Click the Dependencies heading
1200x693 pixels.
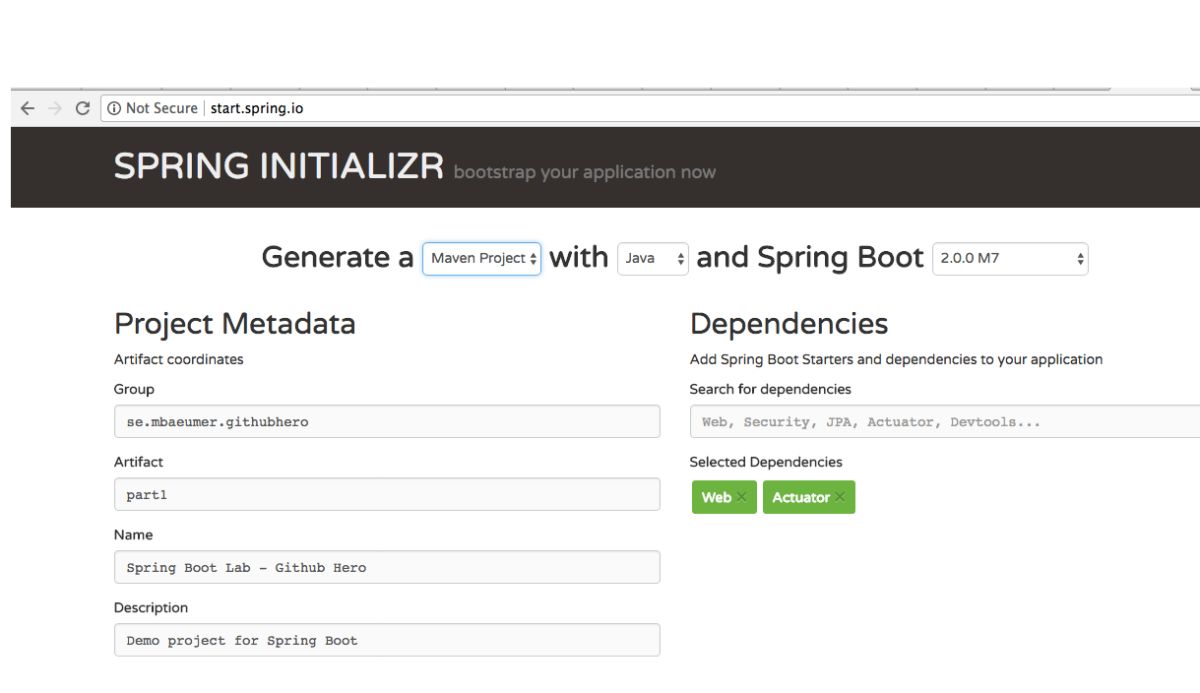click(x=789, y=323)
